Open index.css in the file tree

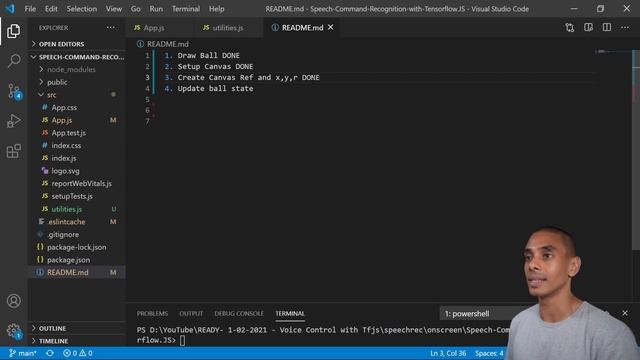pos(66,145)
